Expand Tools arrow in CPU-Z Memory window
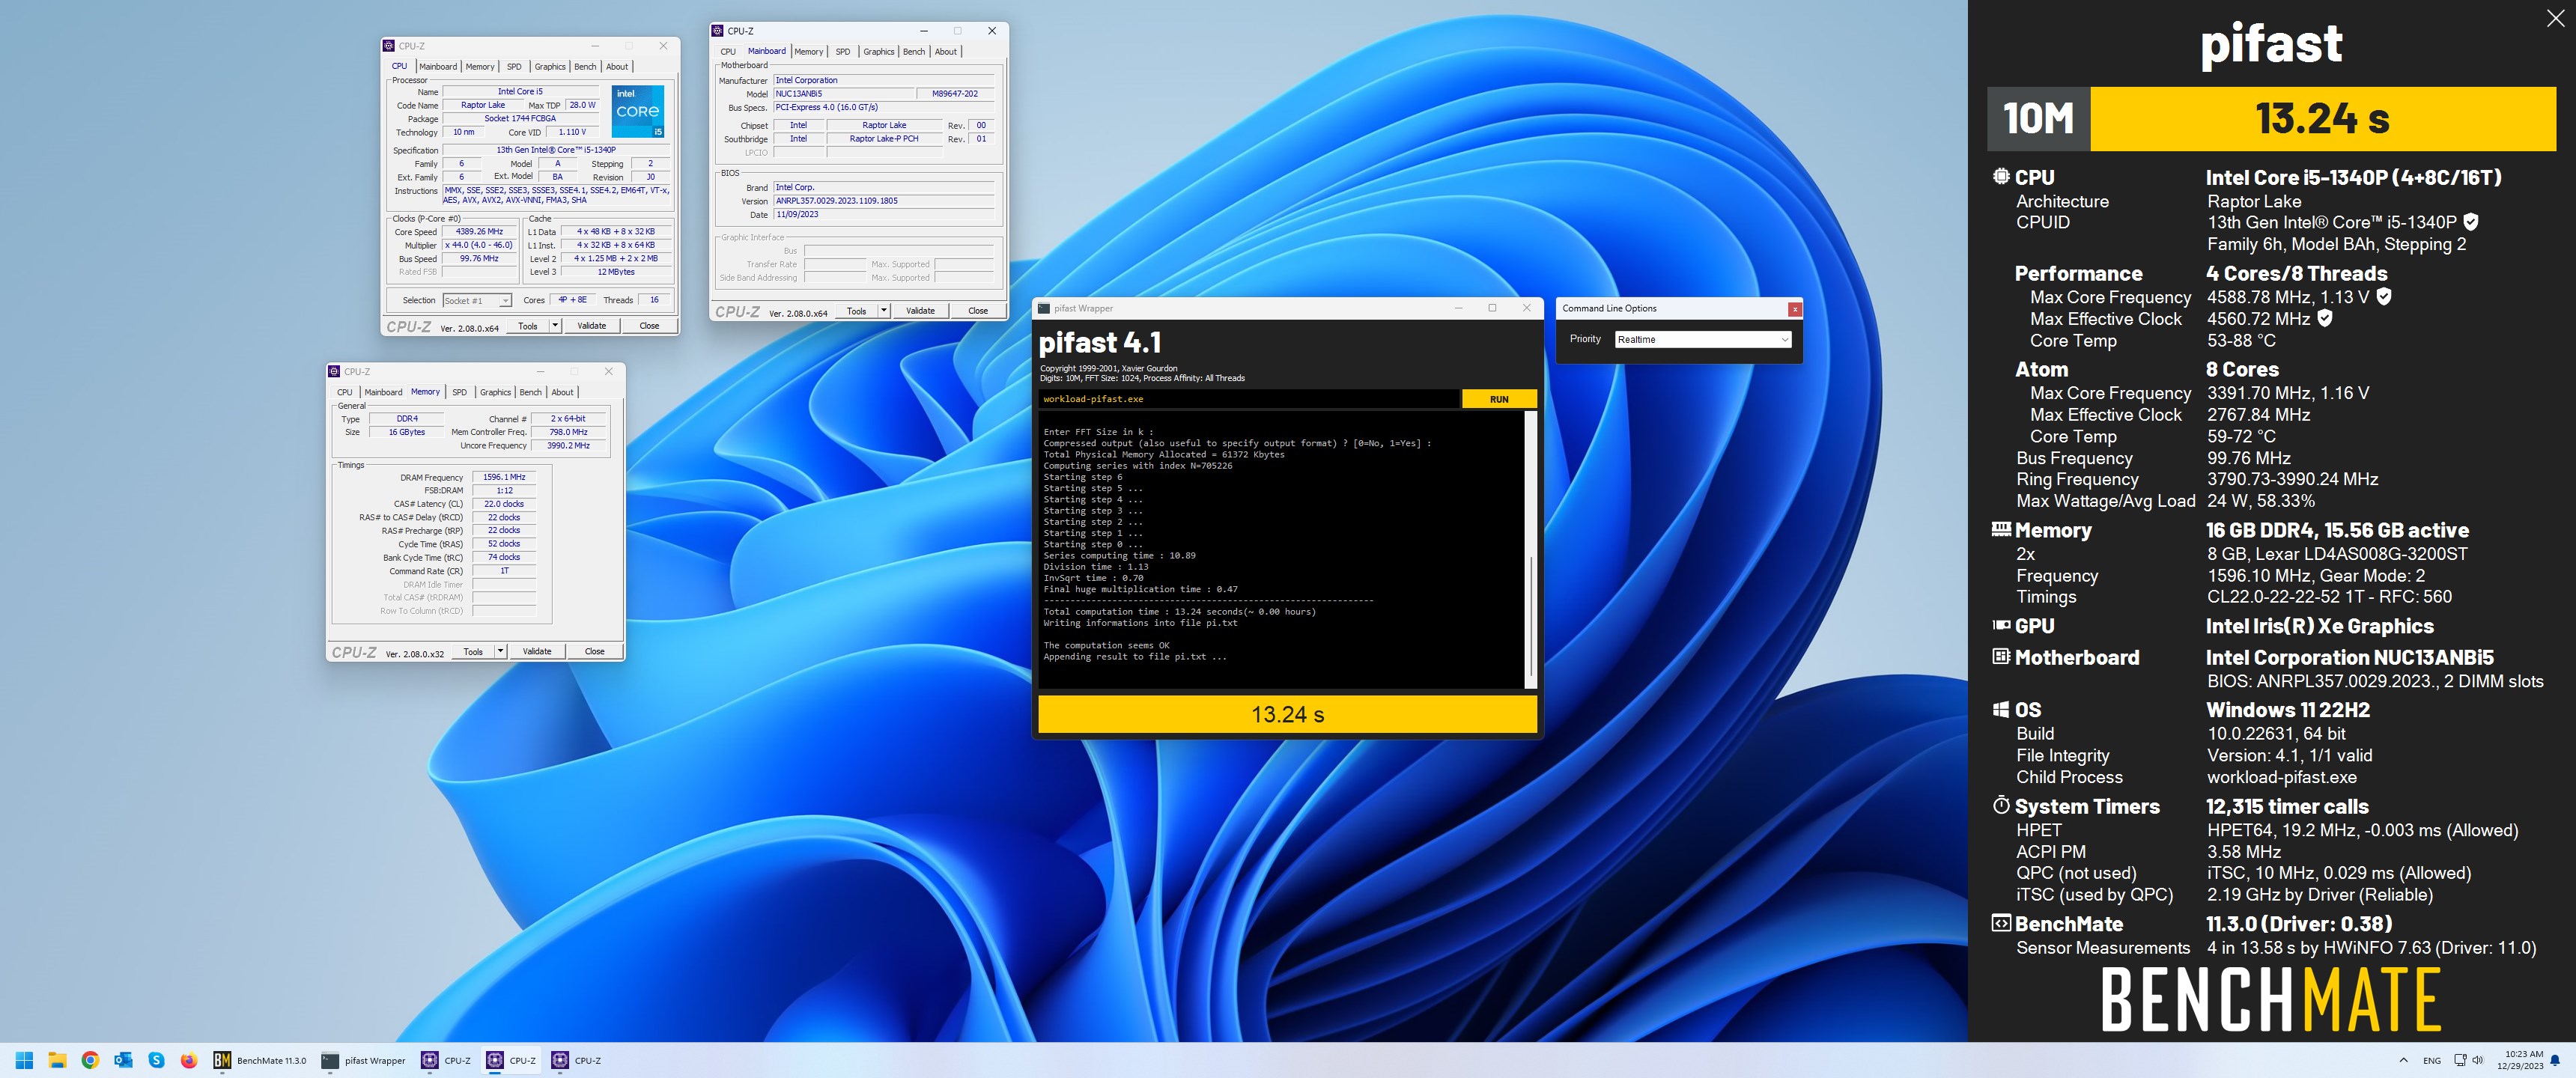2576x1078 pixels. [501, 651]
